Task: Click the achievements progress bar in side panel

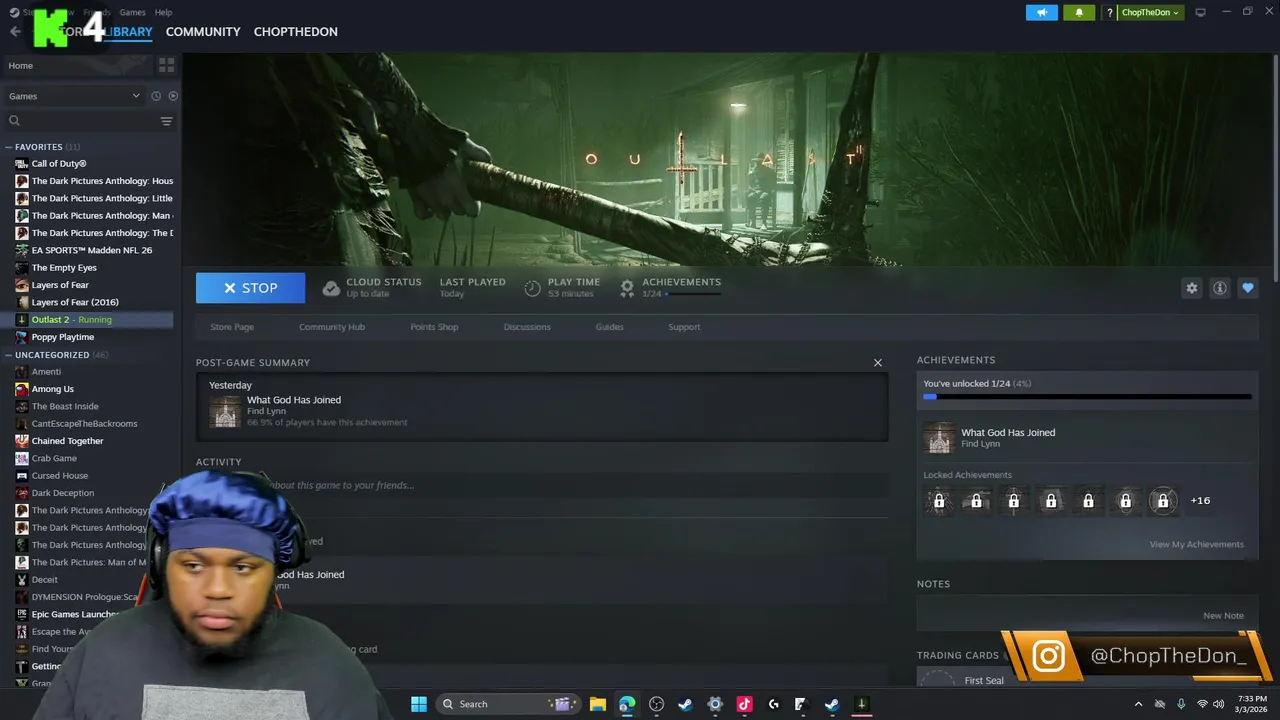Action: [x=1087, y=397]
